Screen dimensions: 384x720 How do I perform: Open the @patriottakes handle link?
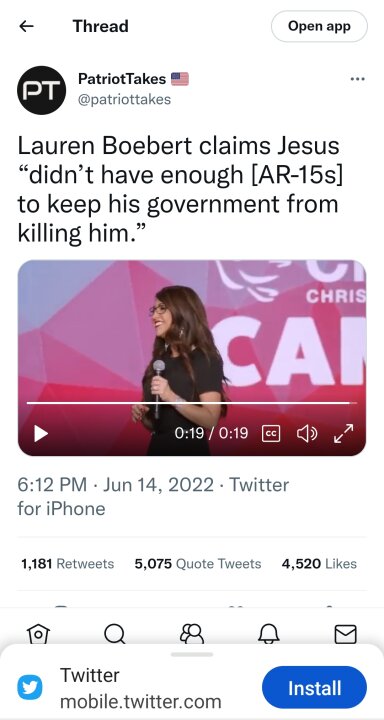pos(124,100)
